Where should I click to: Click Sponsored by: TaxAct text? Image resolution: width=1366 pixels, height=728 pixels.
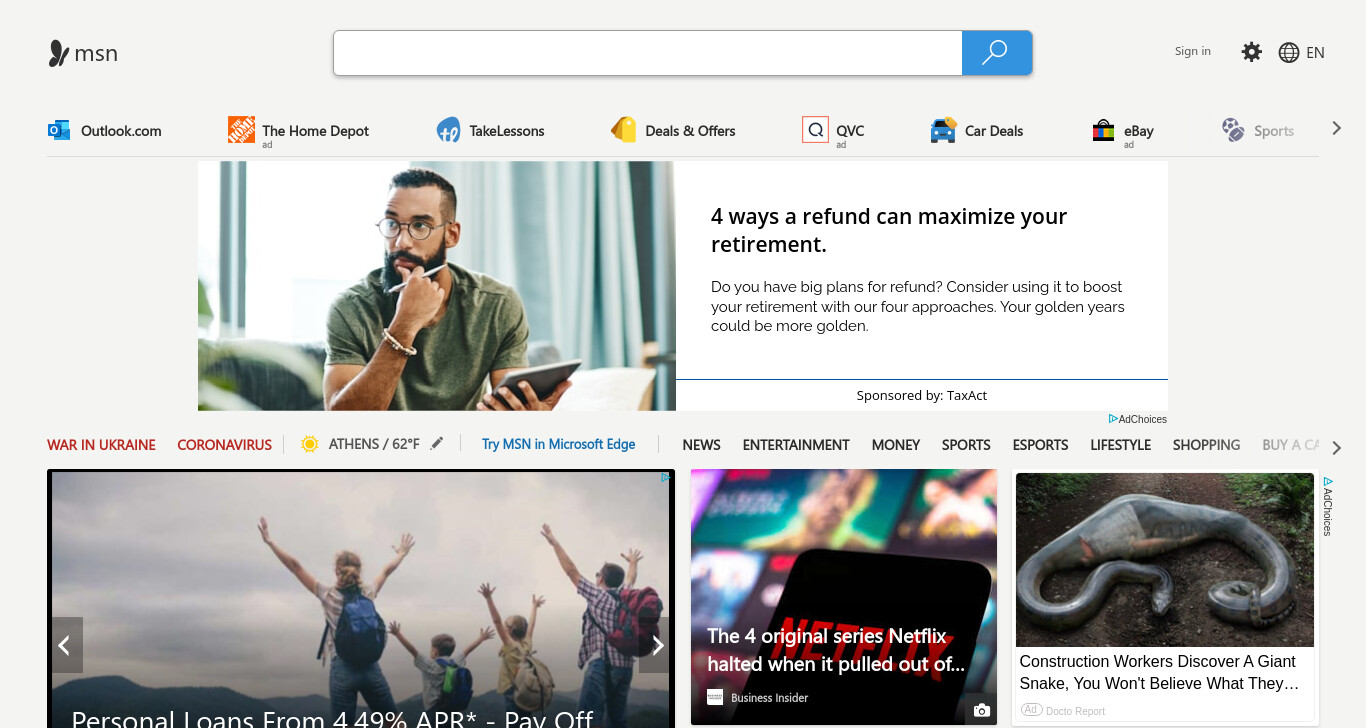[922, 396]
